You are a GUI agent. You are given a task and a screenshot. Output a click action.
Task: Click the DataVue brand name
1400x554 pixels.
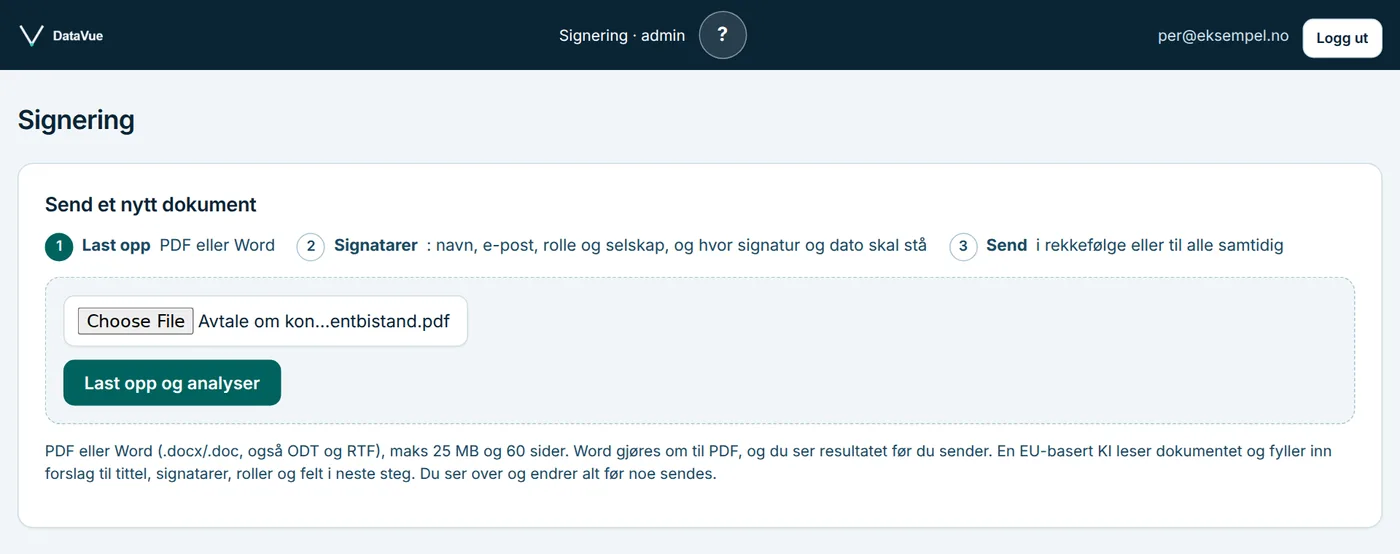[78, 36]
